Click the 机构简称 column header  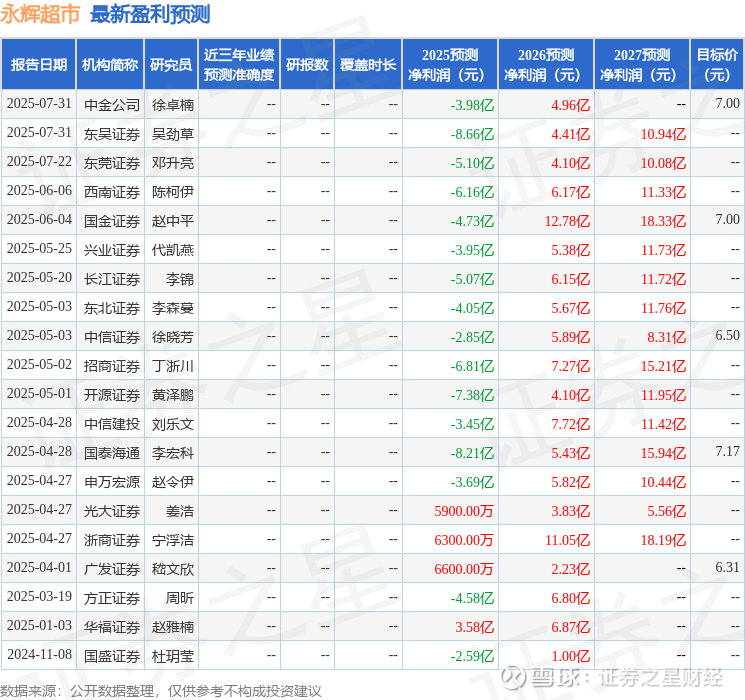tap(110, 65)
